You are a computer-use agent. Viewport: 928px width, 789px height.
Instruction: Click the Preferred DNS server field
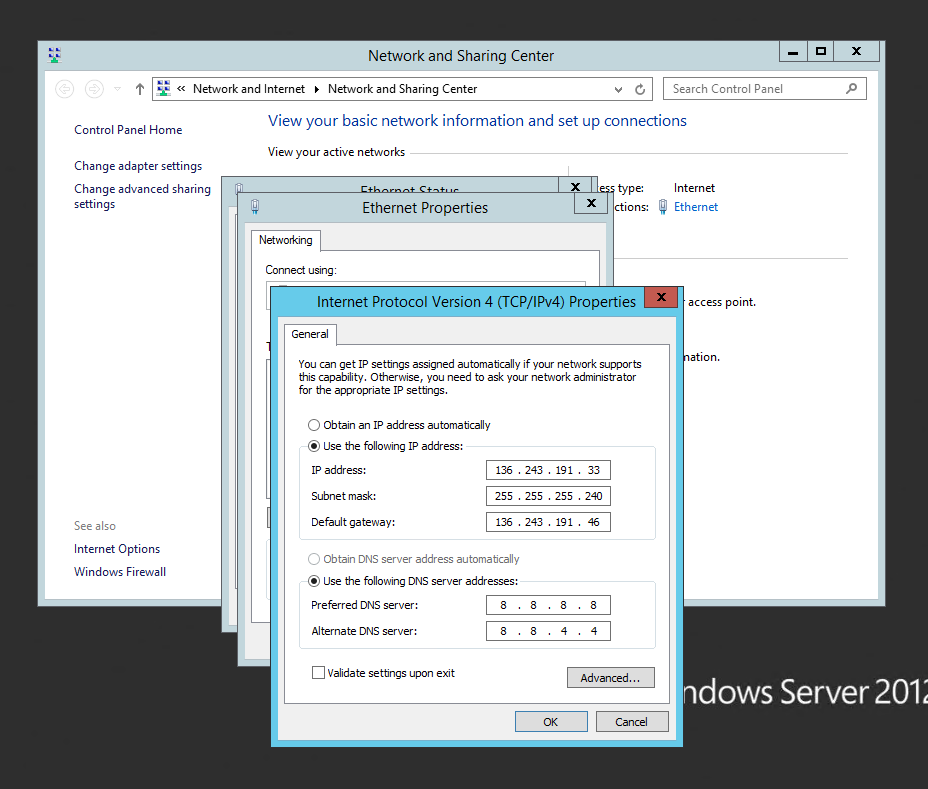548,605
